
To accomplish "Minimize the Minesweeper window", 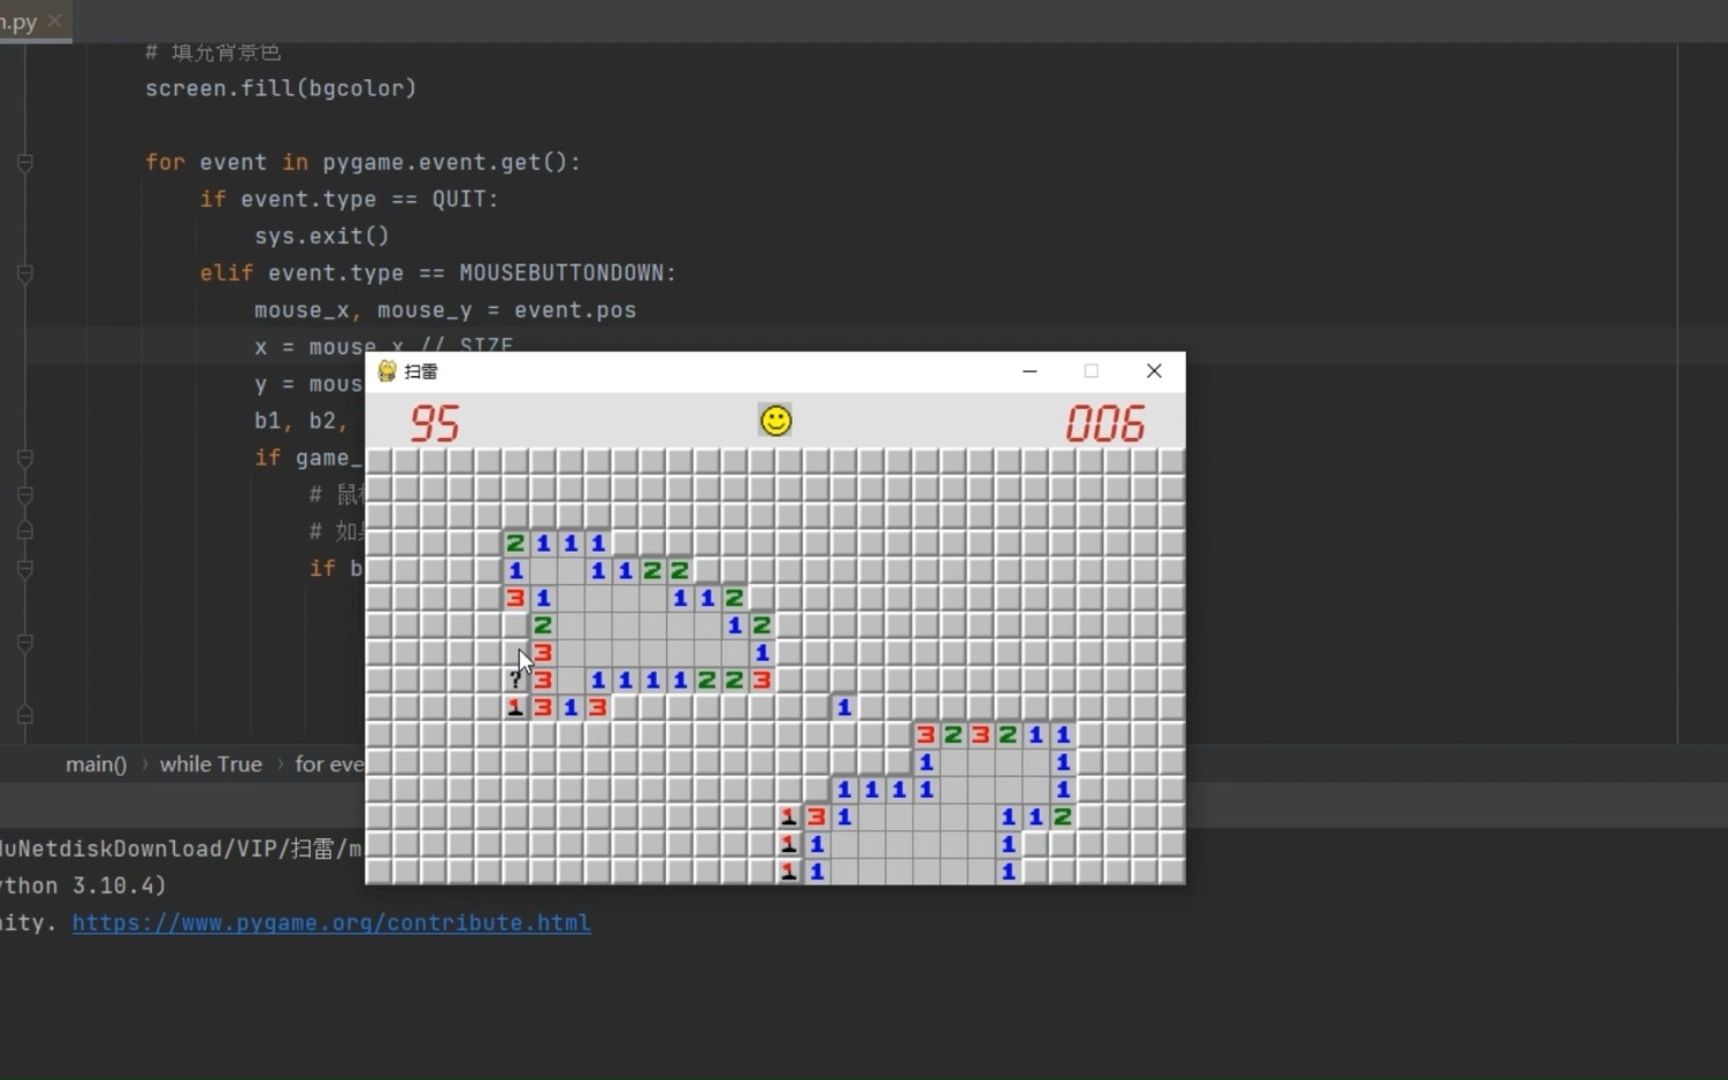I will [1030, 371].
